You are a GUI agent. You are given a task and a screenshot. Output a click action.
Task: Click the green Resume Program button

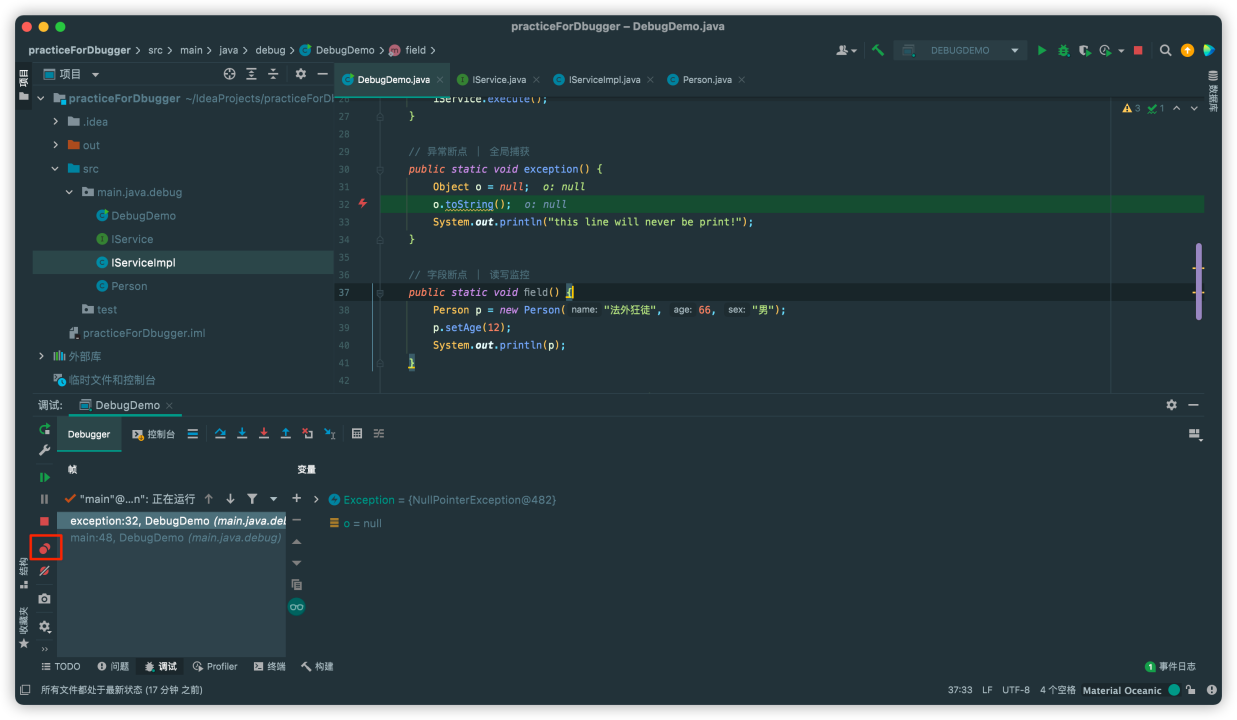(44, 477)
